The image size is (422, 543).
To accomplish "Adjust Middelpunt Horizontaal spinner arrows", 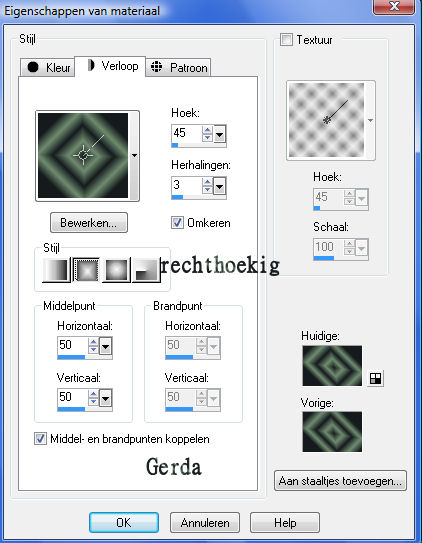I will [x=93, y=346].
